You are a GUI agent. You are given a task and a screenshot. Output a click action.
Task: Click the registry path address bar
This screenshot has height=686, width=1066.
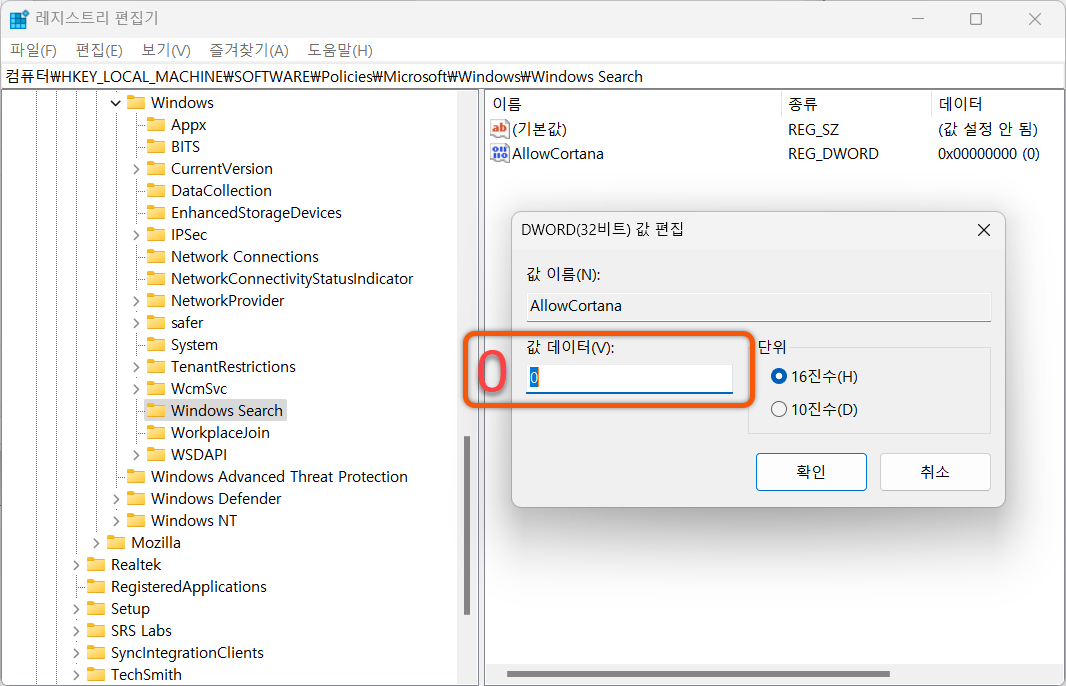pos(533,77)
